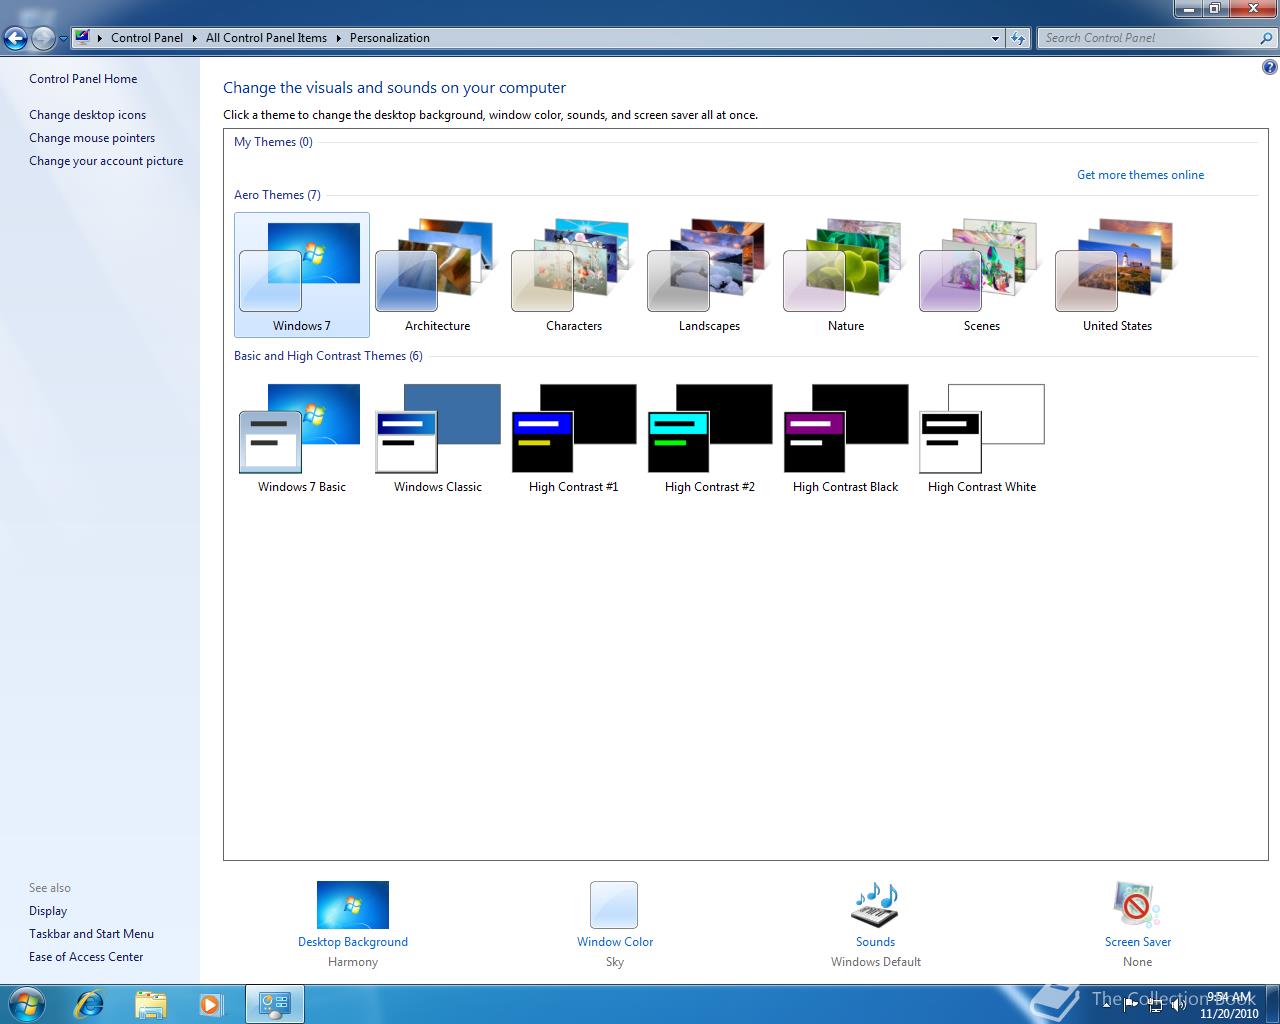Screen dimensions: 1280x1024
Task: Open Change desktop icons
Action: click(x=87, y=115)
